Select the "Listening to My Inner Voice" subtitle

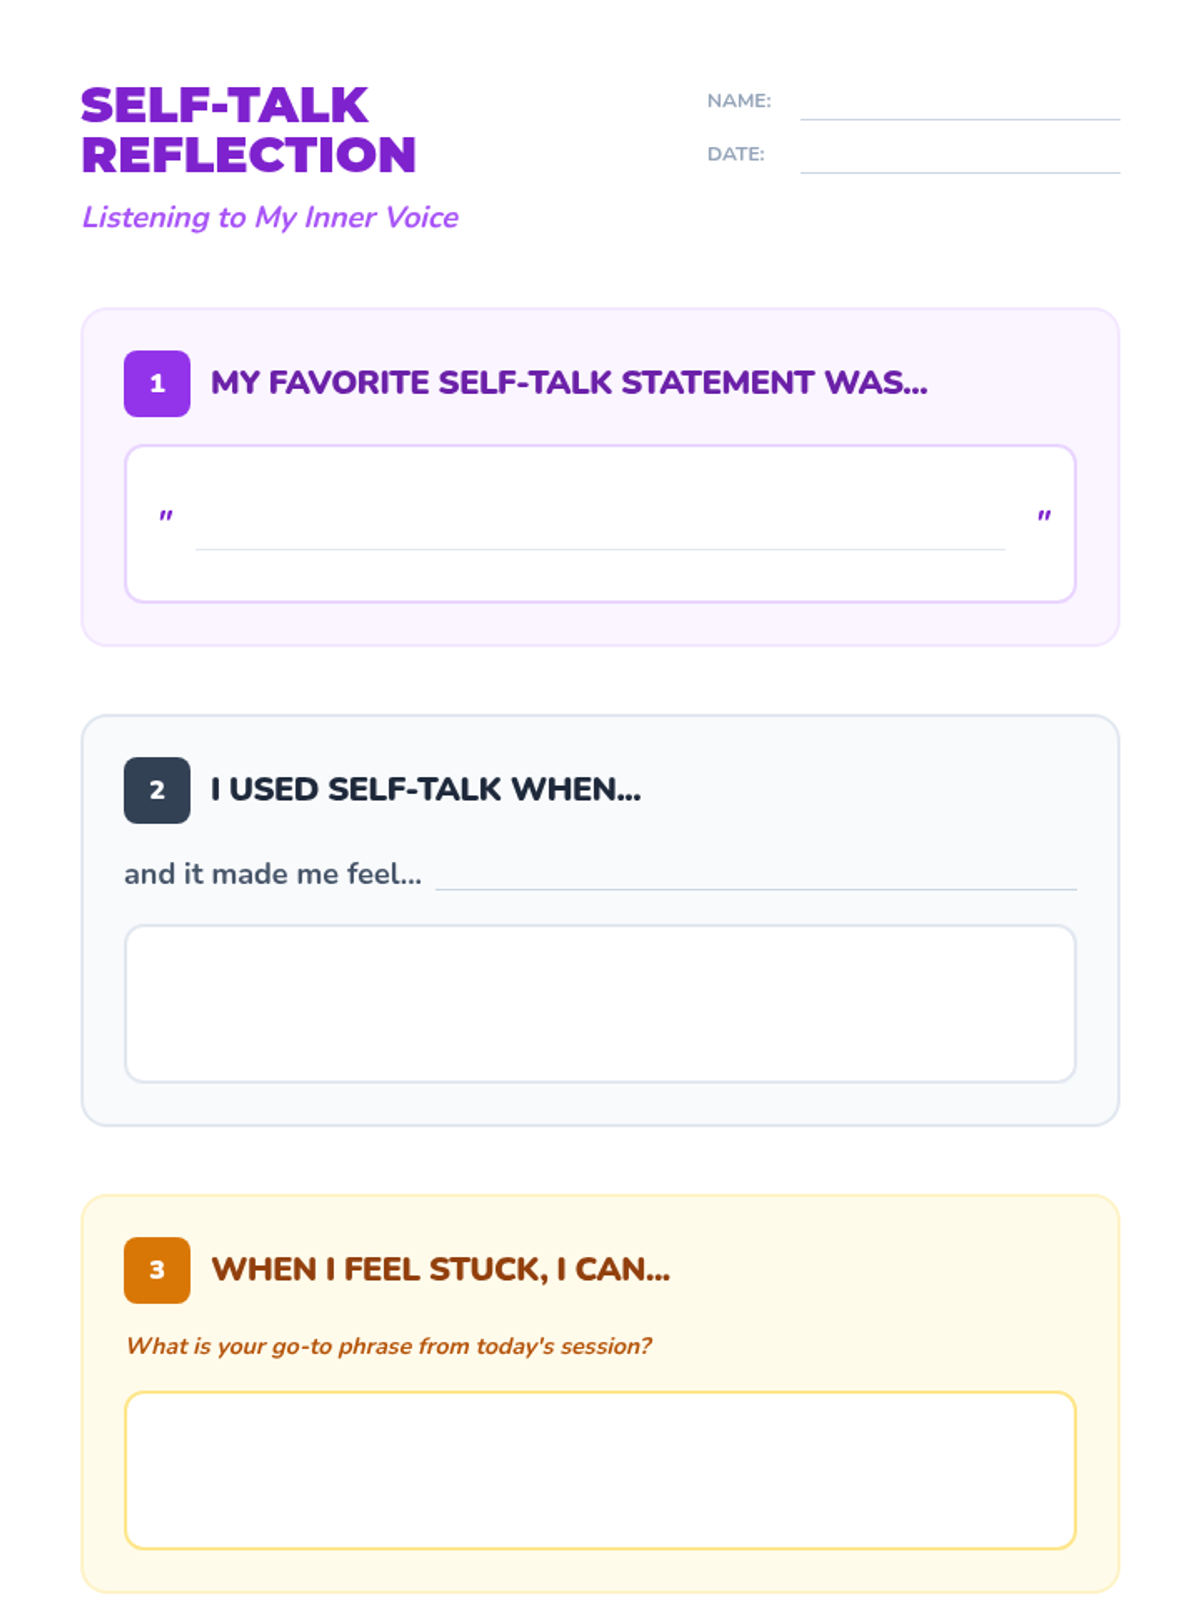pyautogui.click(x=270, y=217)
